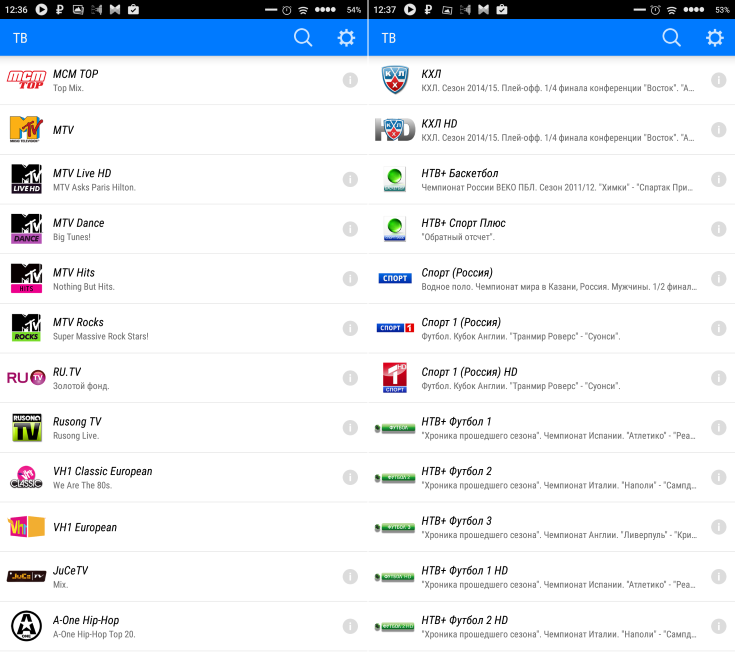Open settings gear in the left TV screen

pyautogui.click(x=346, y=38)
